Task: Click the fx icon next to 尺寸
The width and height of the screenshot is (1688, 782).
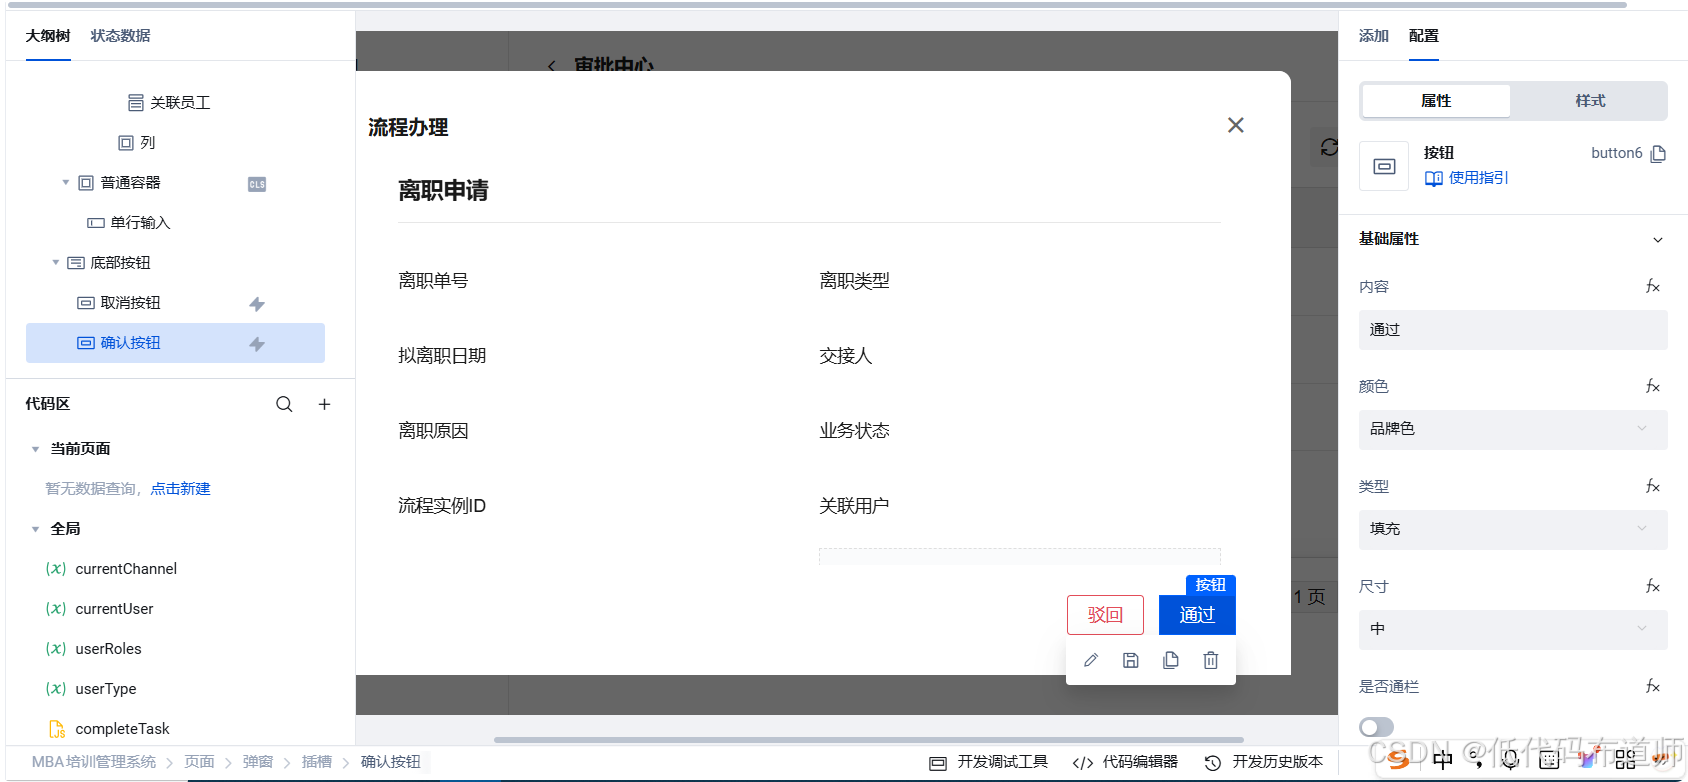Action: (x=1653, y=587)
